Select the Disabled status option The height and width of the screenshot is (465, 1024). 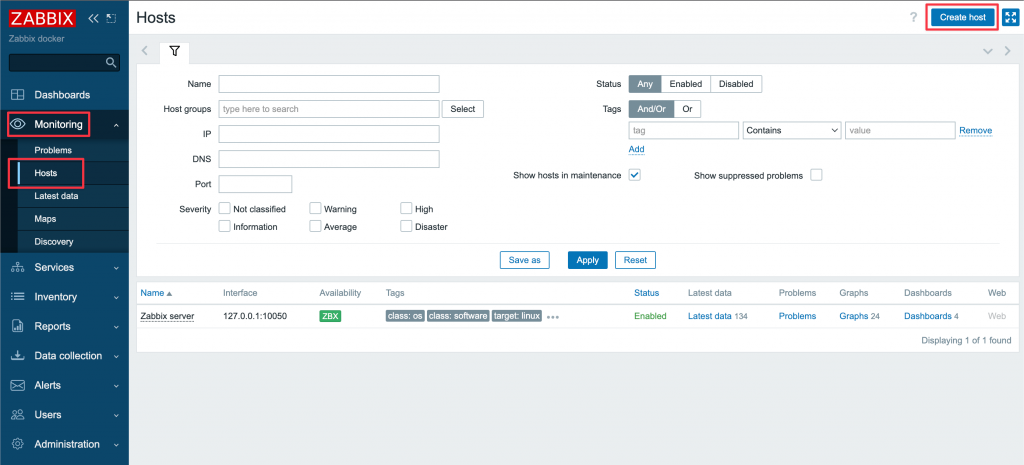point(736,84)
